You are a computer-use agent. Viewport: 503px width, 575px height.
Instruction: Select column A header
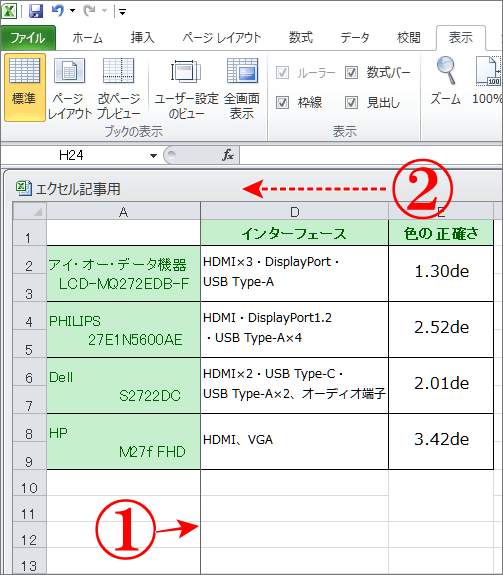click(x=124, y=211)
